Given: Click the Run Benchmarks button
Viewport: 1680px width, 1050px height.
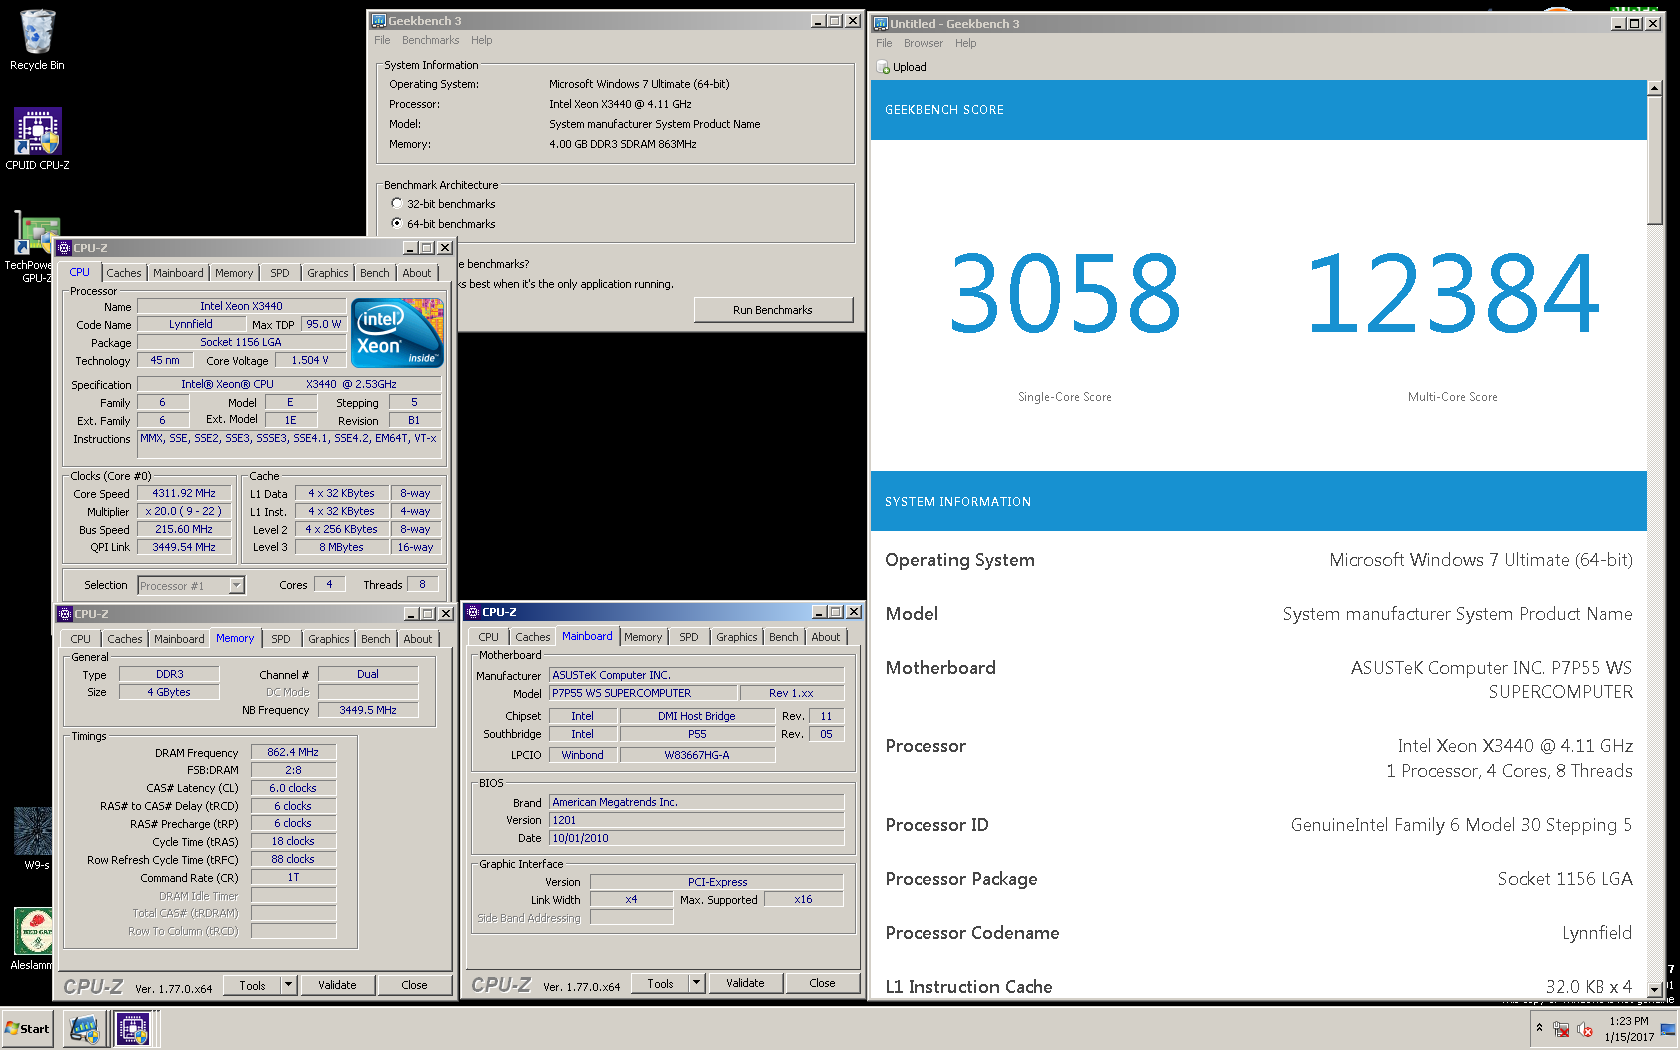Looking at the screenshot, I should (x=773, y=310).
